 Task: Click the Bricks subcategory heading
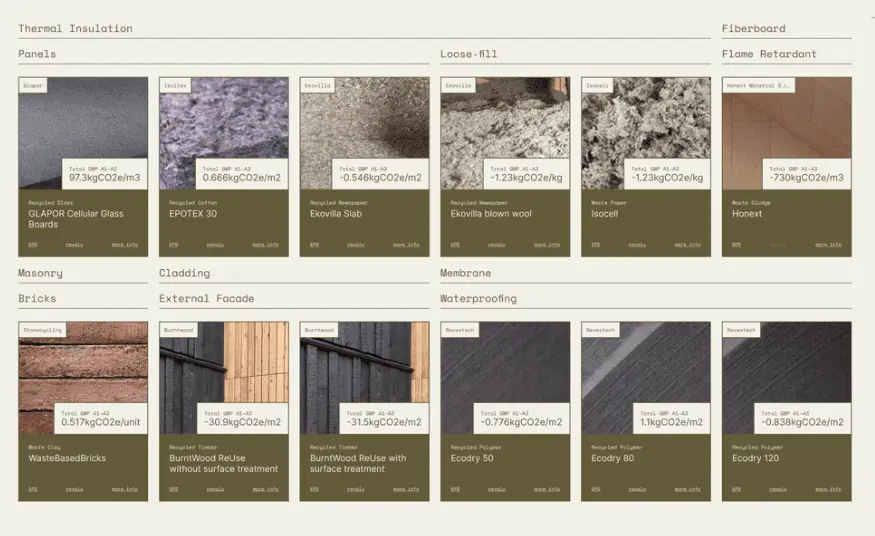37,299
